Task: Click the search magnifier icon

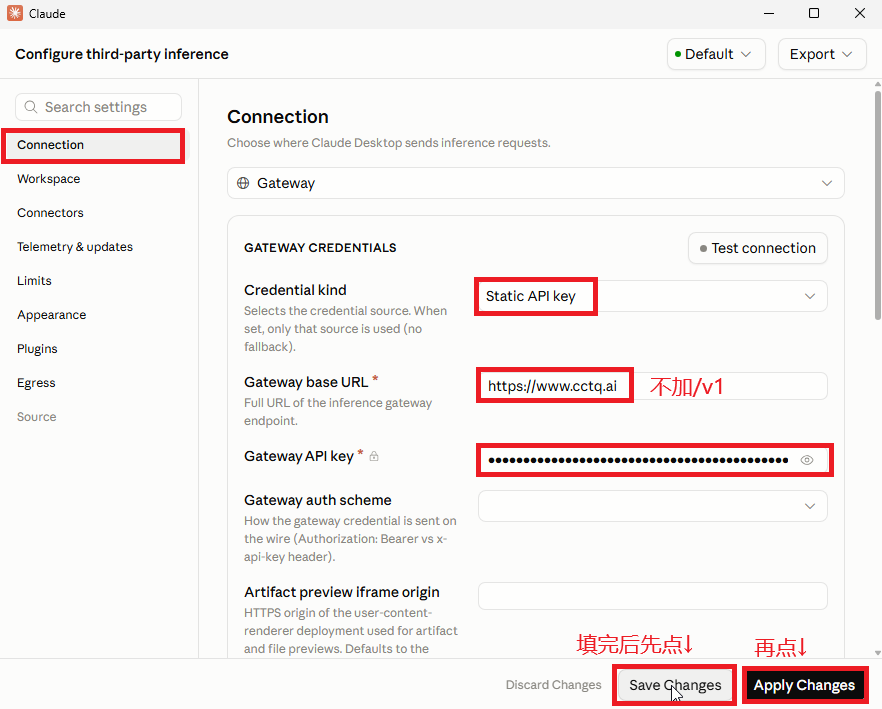Action: [x=31, y=107]
